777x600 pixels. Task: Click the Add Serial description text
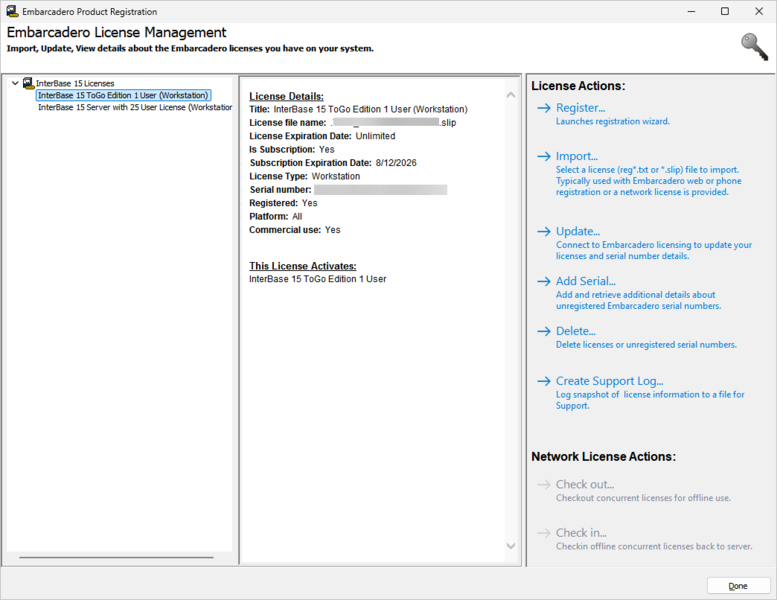(638, 300)
